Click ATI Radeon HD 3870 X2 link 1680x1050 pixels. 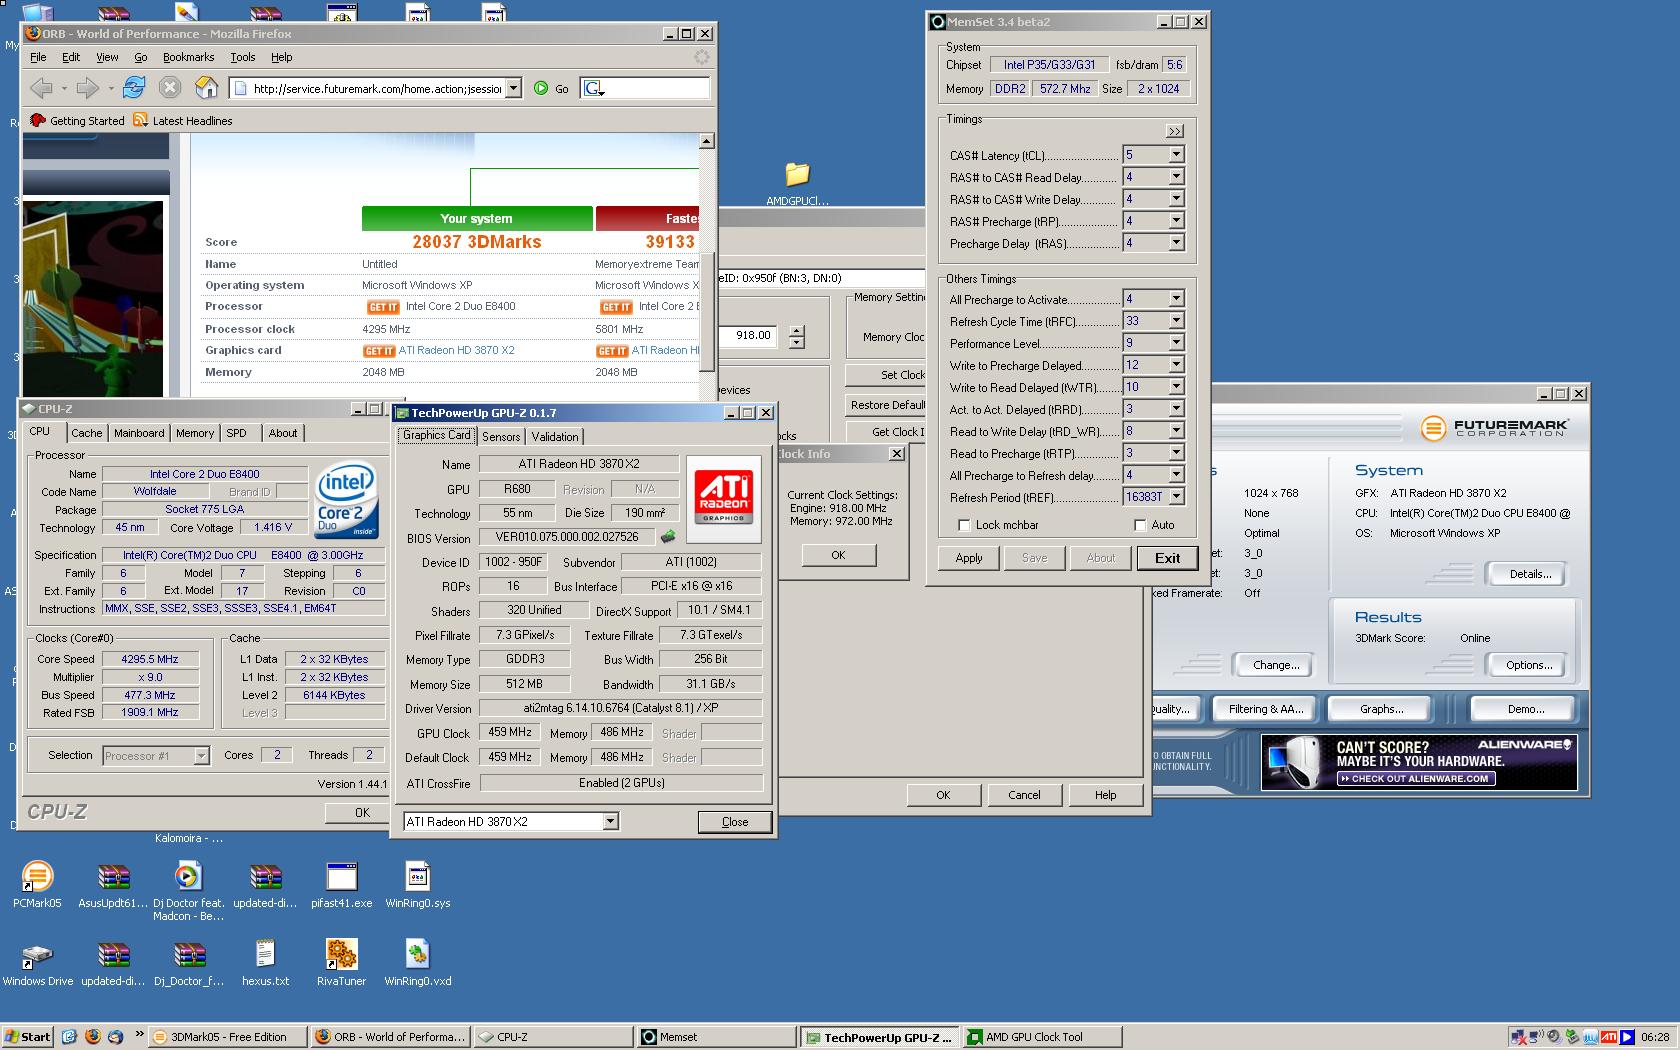(456, 350)
